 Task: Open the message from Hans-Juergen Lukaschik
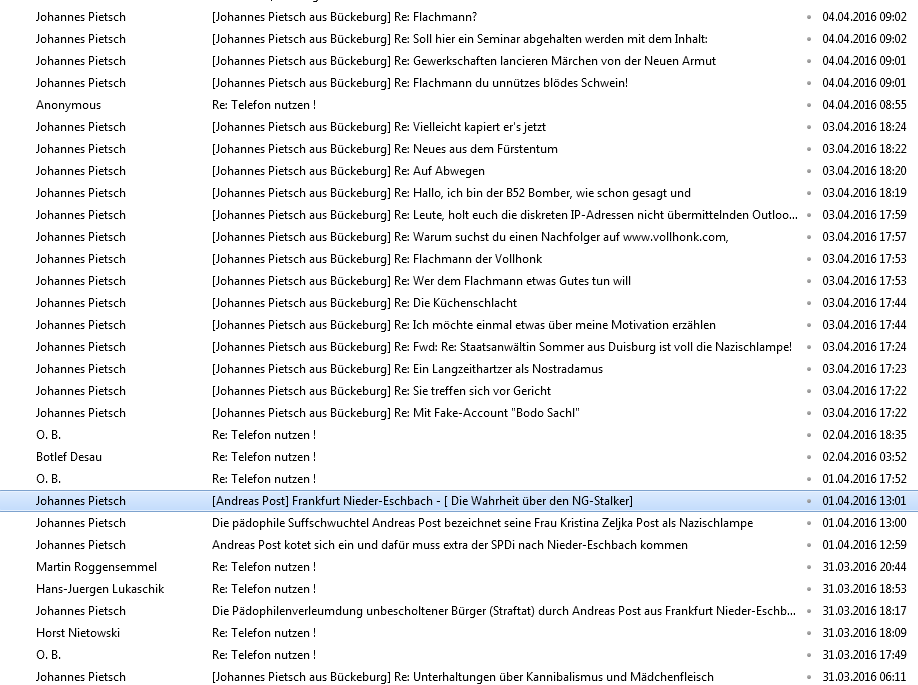click(x=459, y=589)
